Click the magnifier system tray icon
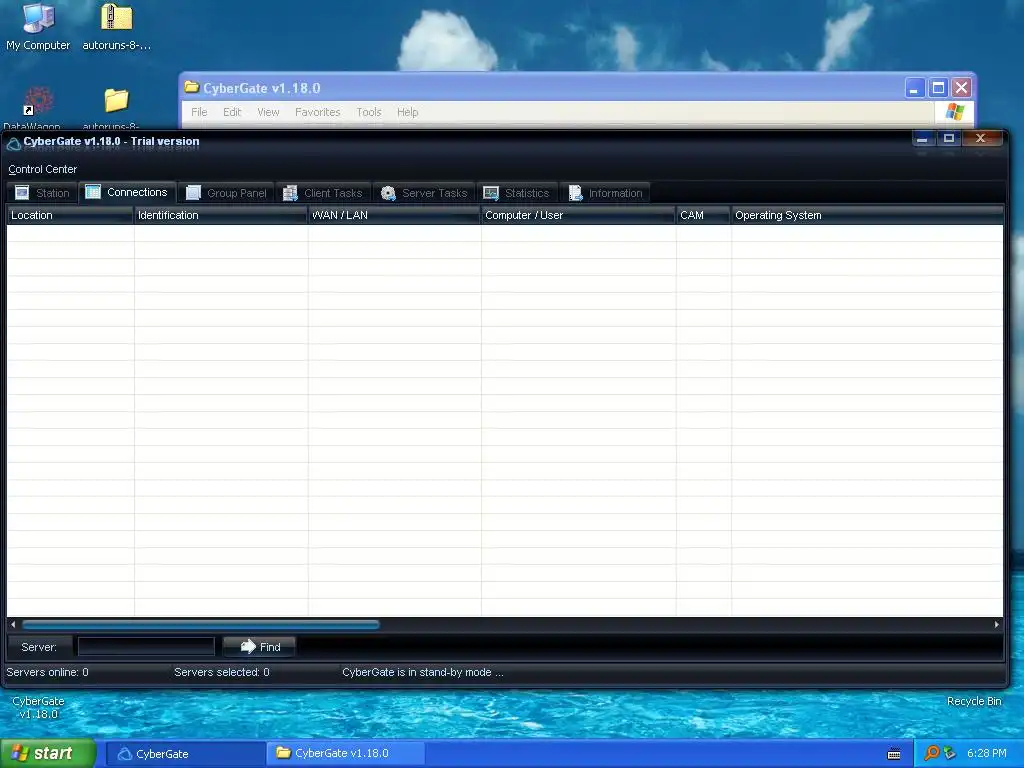The height and width of the screenshot is (768, 1024). (931, 754)
